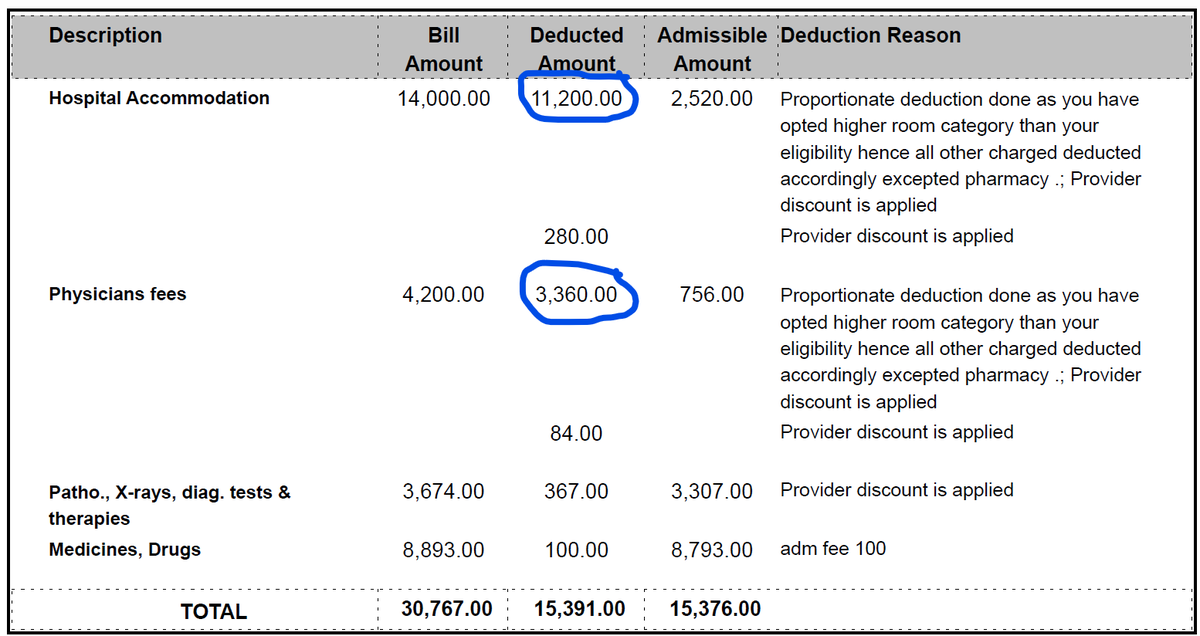The image size is (1200, 636).
Task: Click the 84.00 deducted amount
Action: pyautogui.click(x=576, y=433)
